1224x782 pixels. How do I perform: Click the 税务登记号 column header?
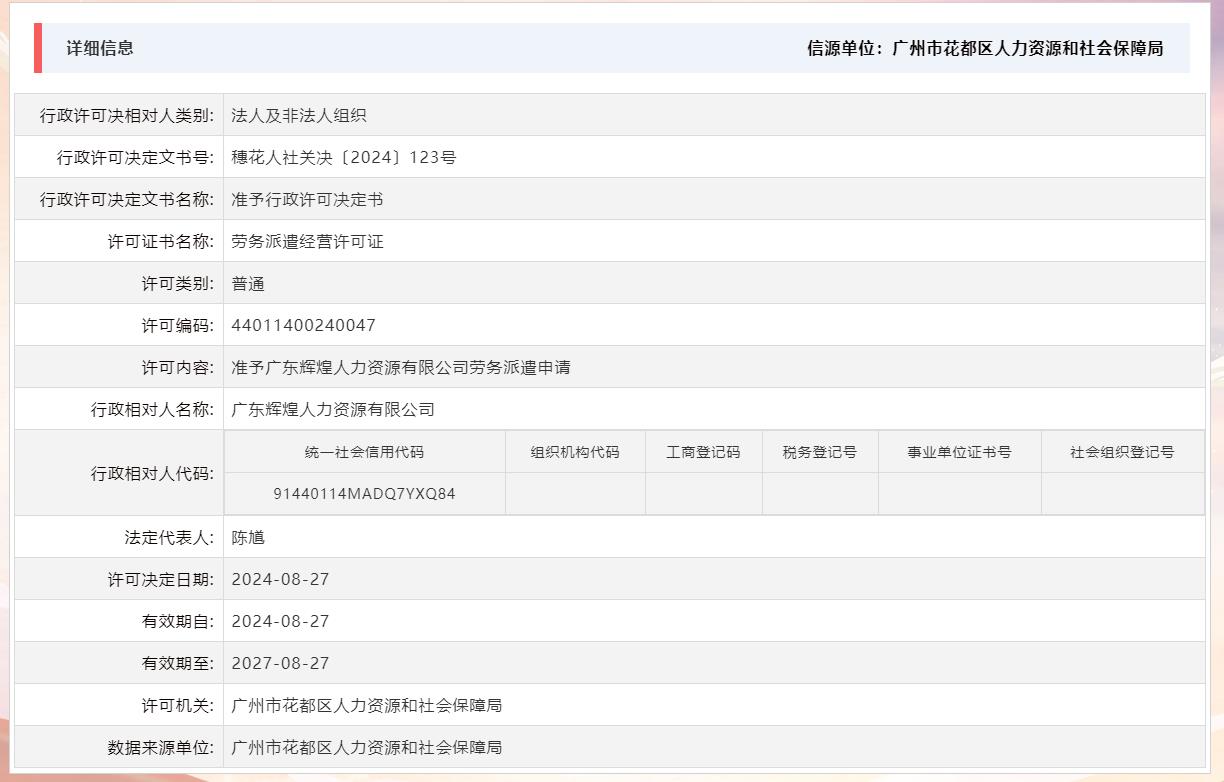820,452
